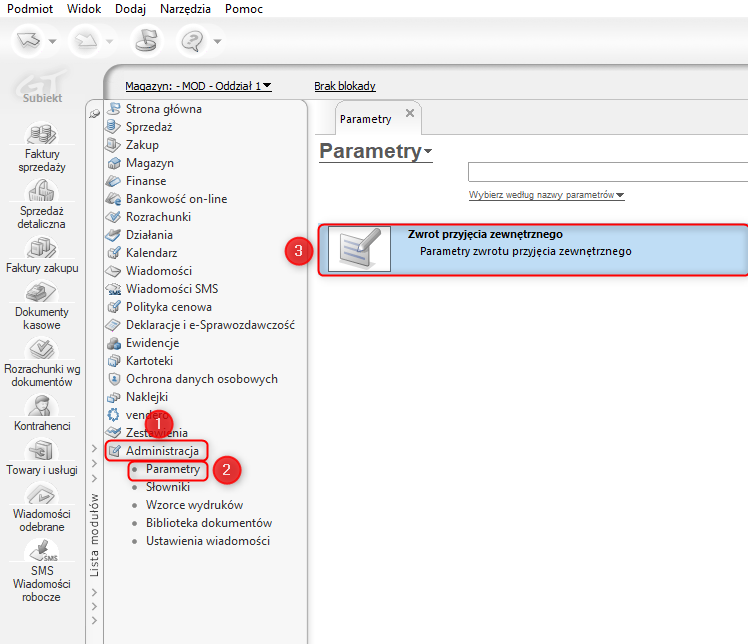Open the Faktury sprzedaży shortcut icon
748x644 pixels.
tap(42, 133)
